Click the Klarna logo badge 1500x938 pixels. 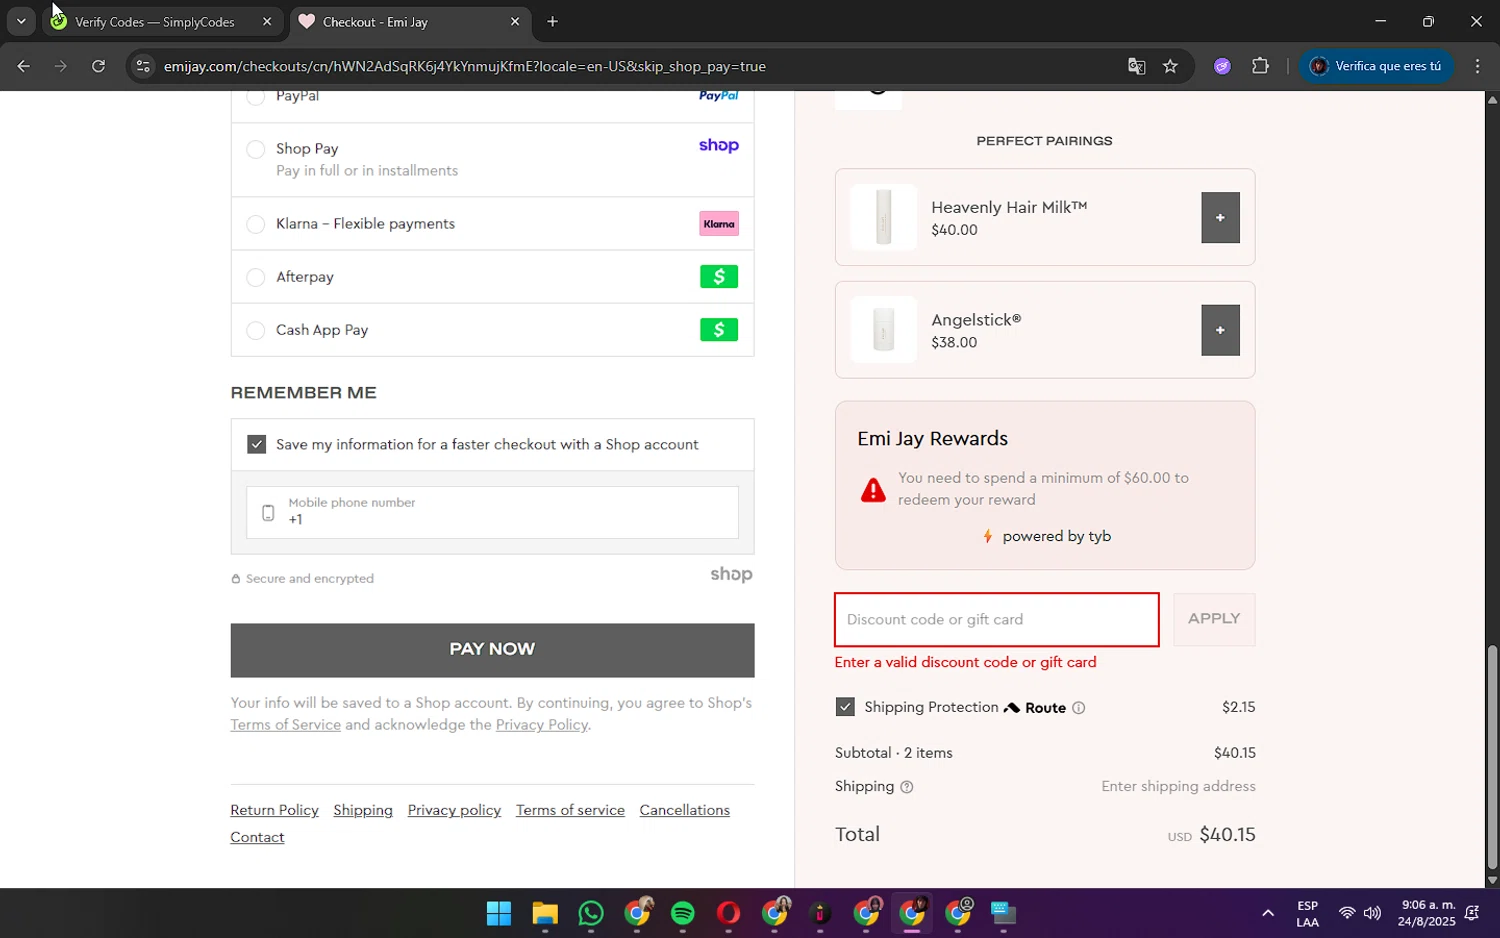click(x=719, y=224)
